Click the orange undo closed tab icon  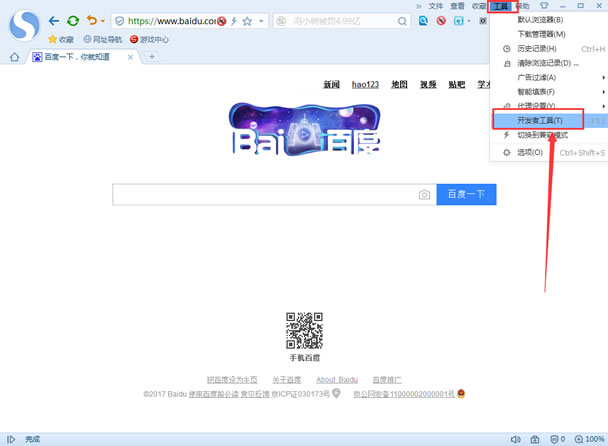92,20
